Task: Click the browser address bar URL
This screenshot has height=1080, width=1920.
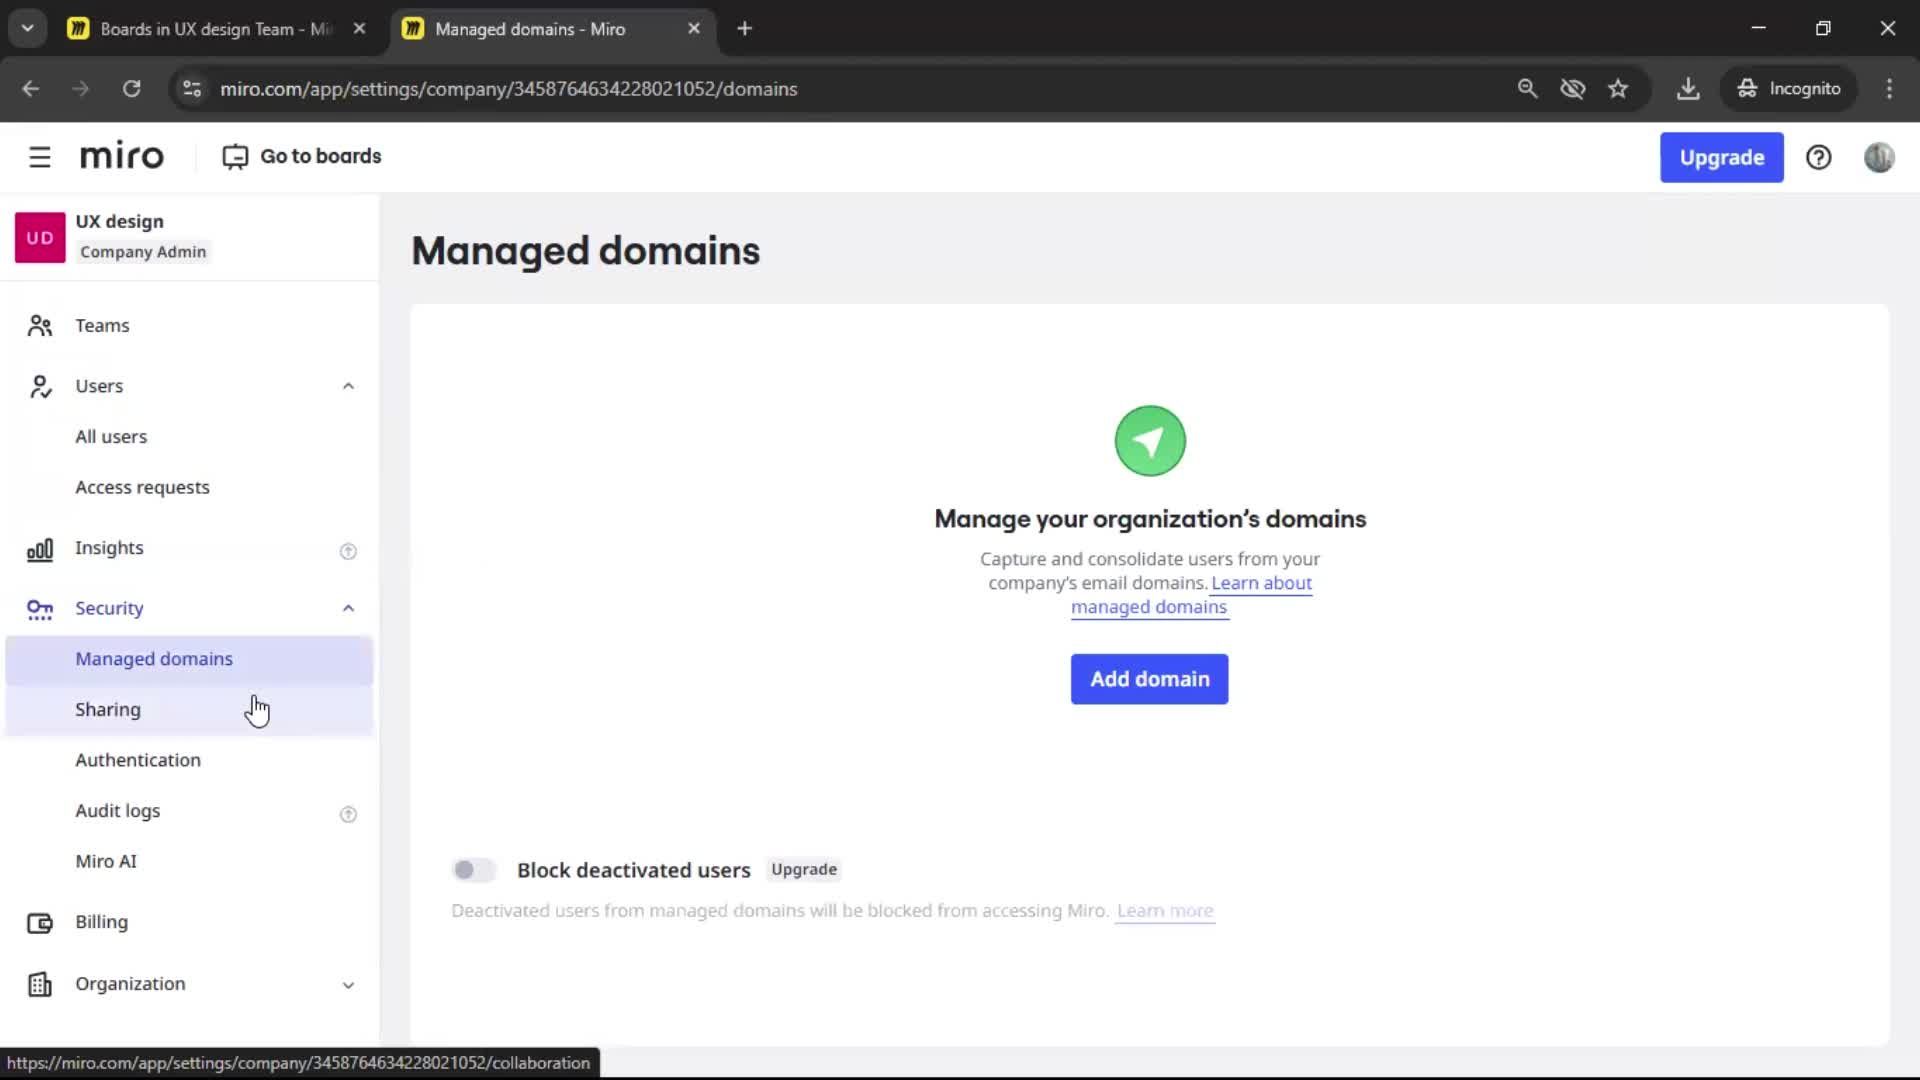Action: (508, 89)
